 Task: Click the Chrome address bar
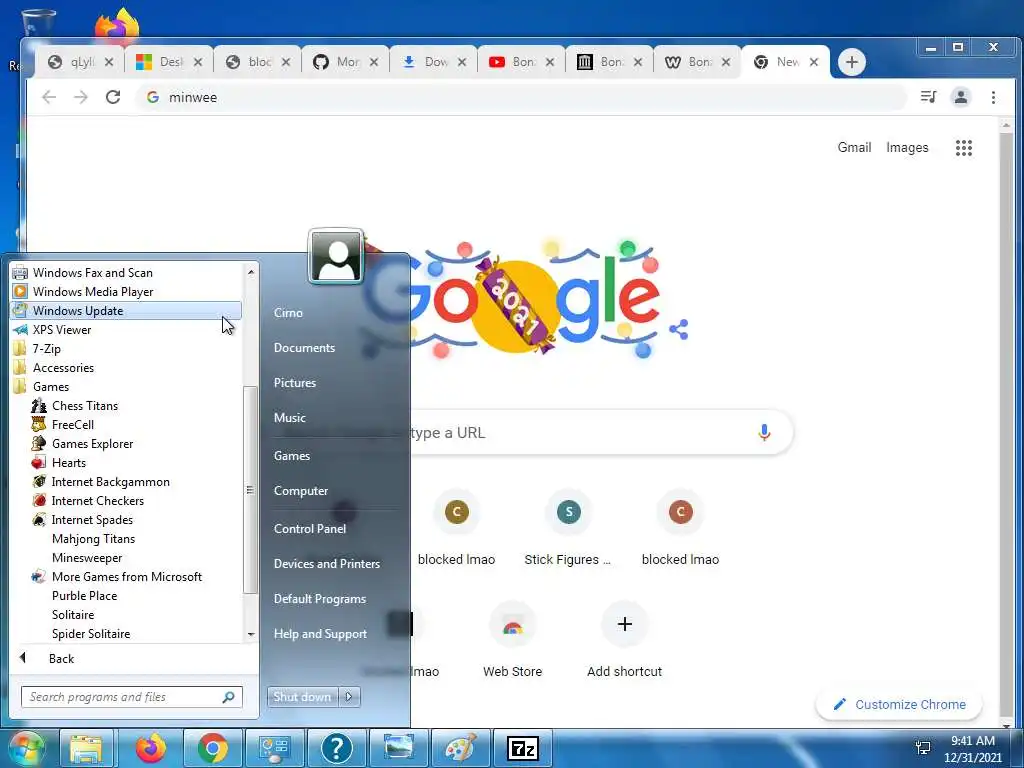point(522,97)
